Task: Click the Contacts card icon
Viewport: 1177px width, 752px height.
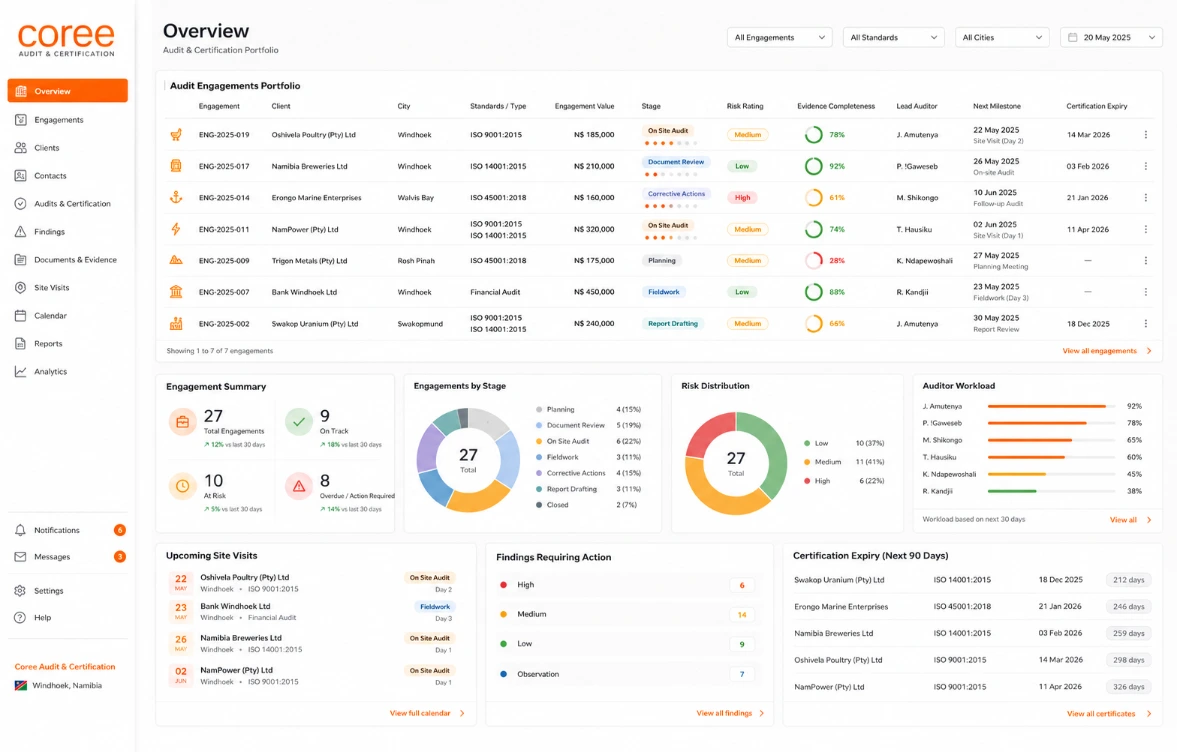Action: (20, 176)
